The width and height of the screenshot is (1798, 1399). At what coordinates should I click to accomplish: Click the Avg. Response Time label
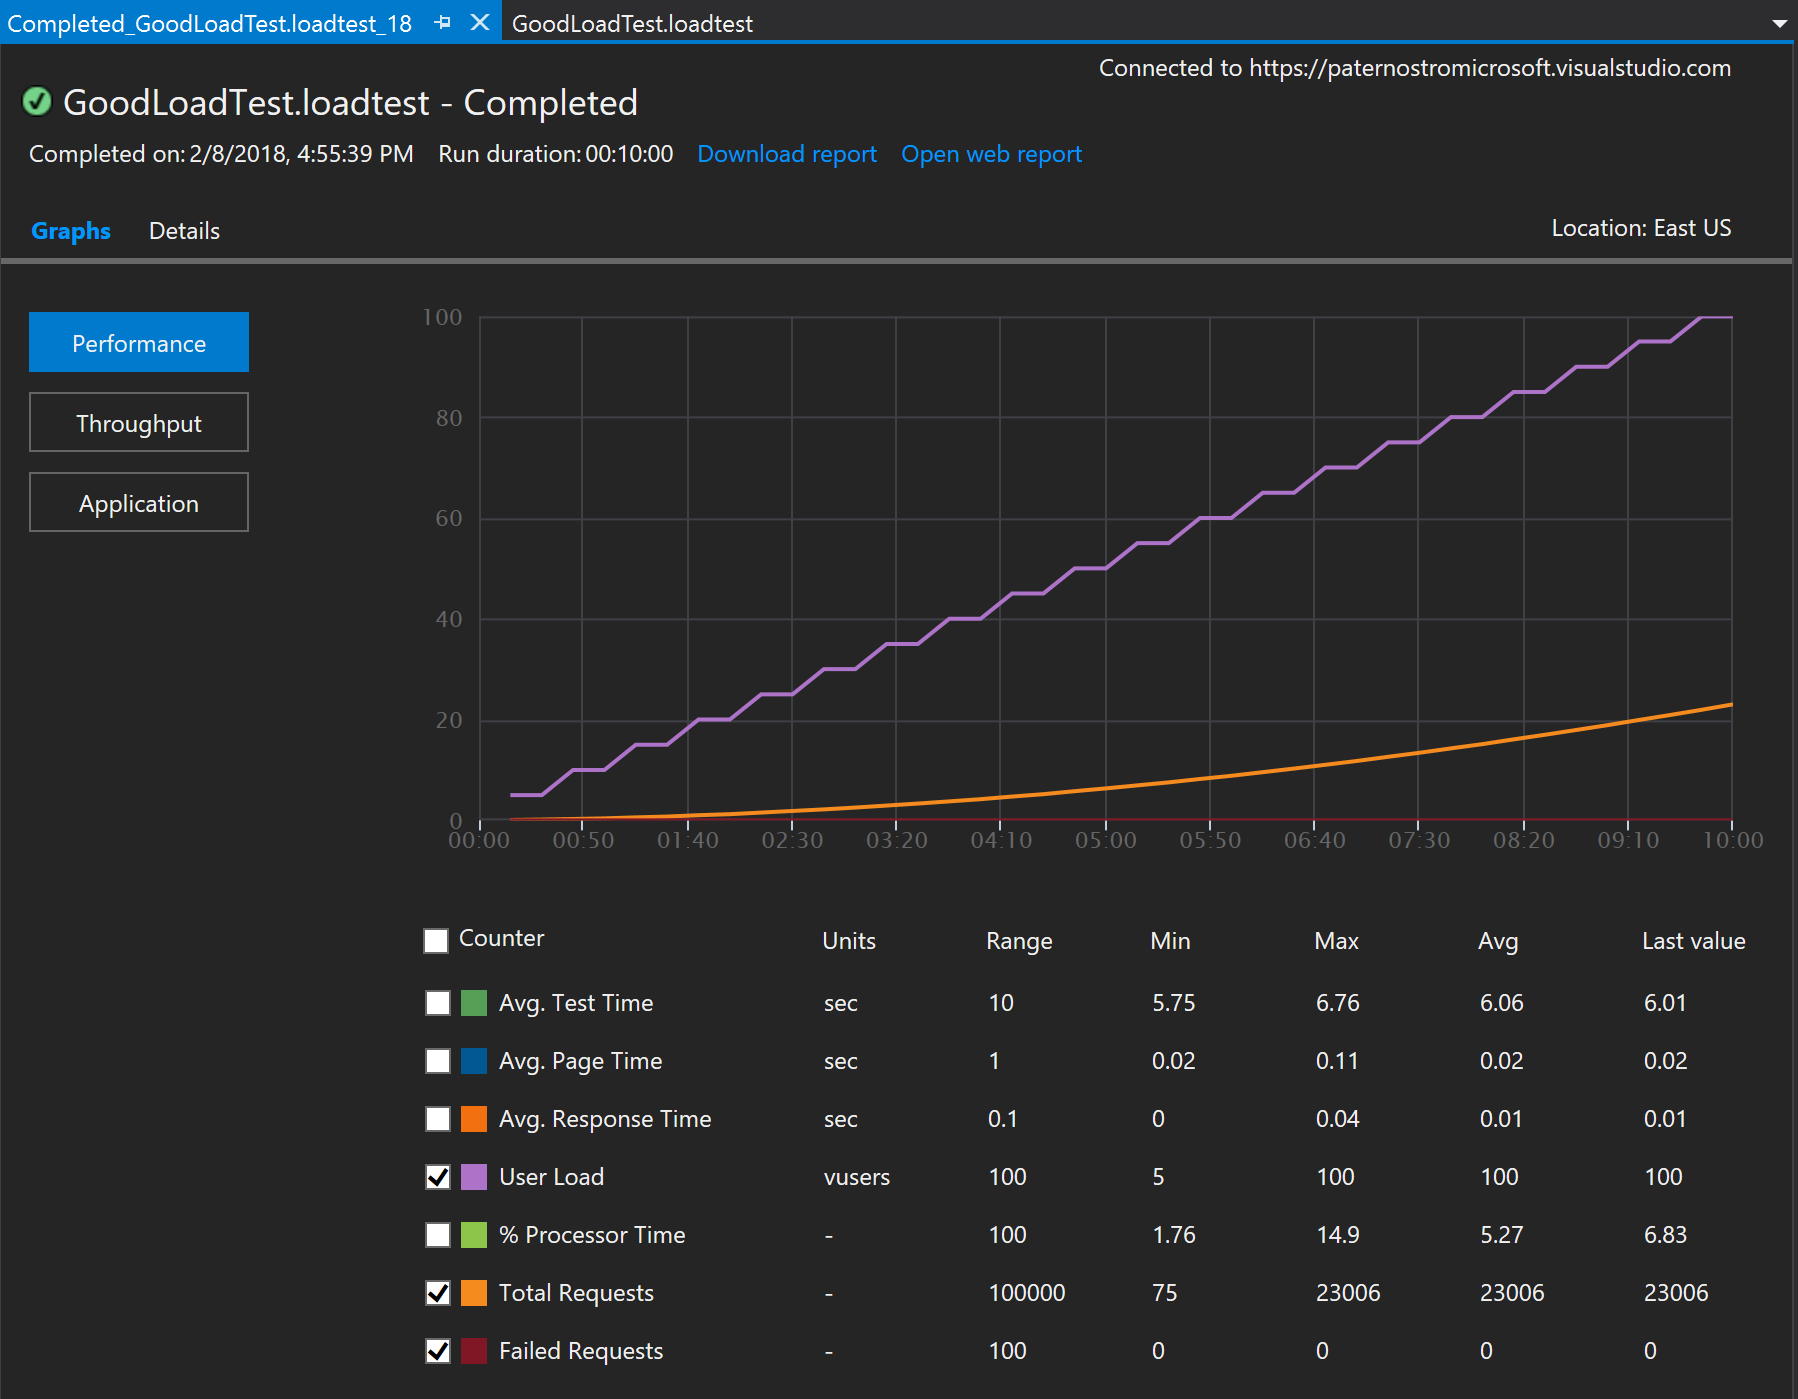[x=605, y=1119]
